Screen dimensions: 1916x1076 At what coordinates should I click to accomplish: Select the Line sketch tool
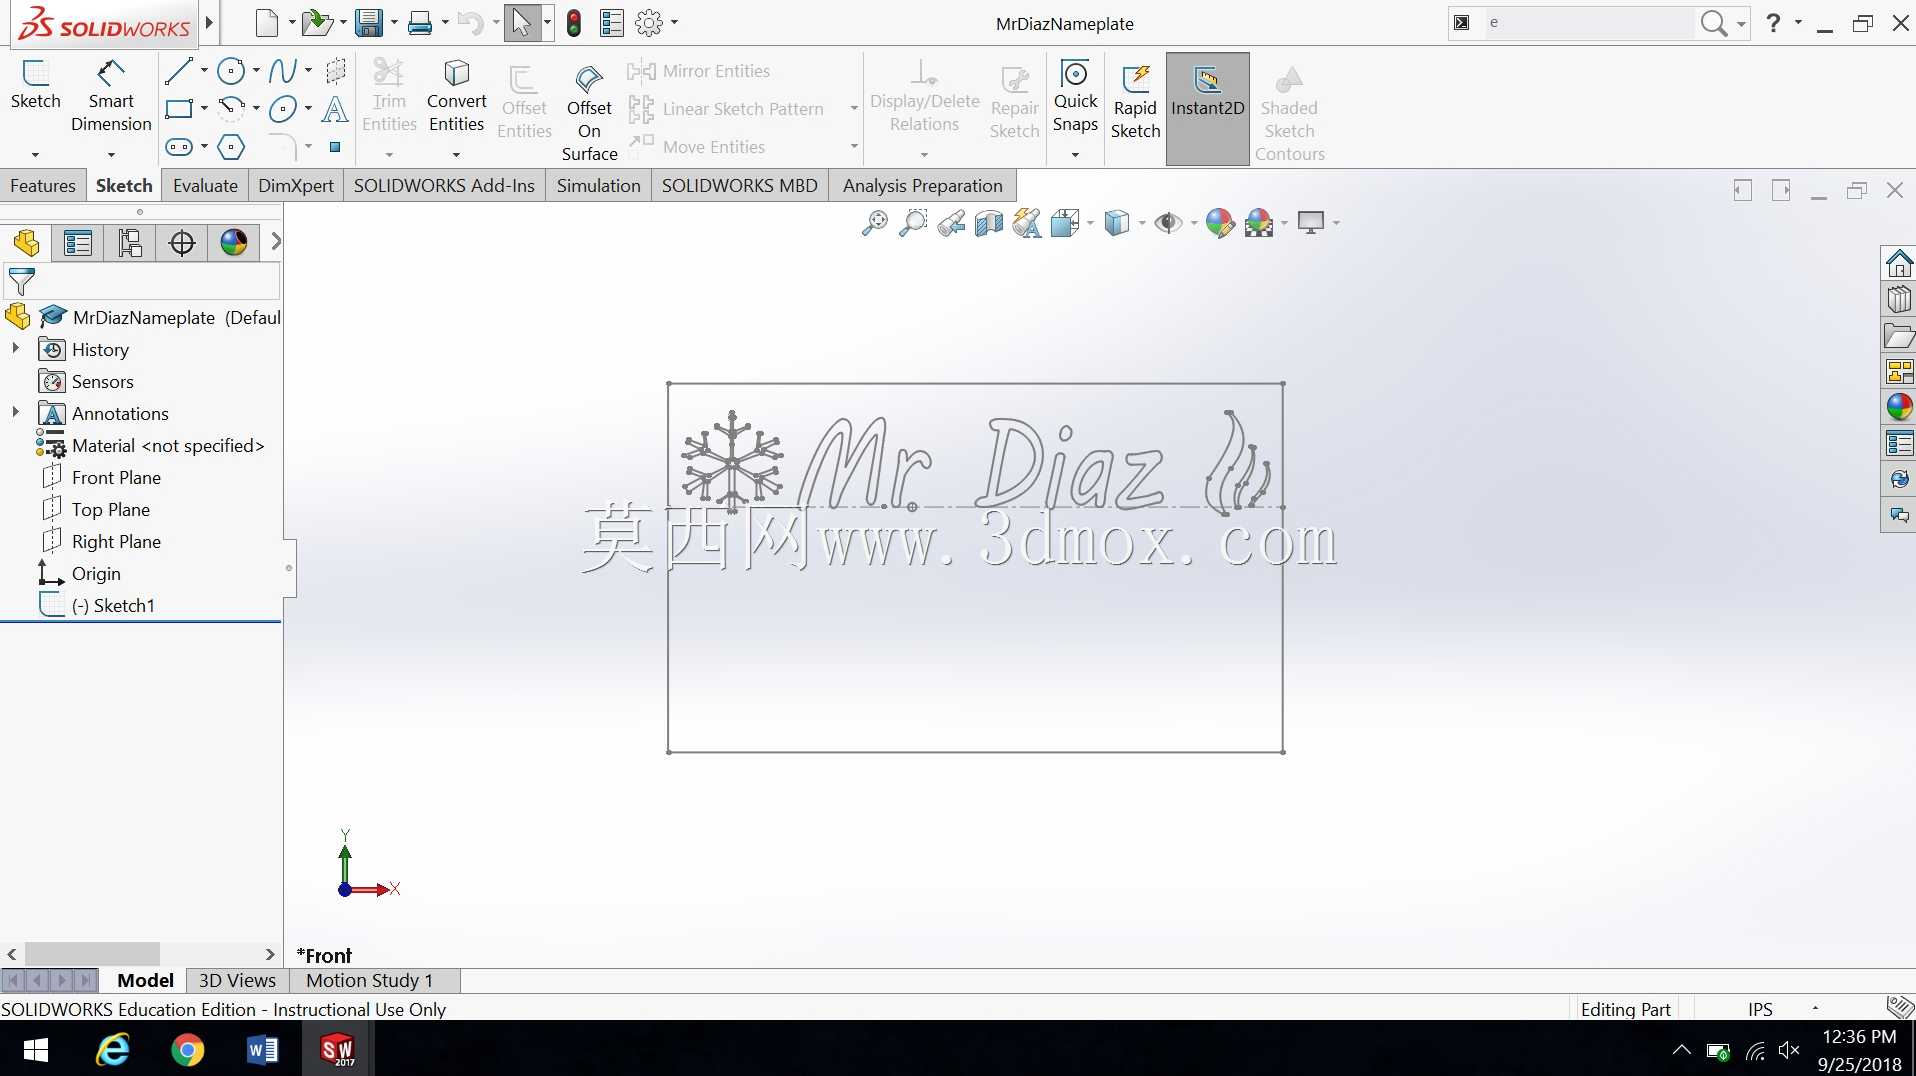178,71
